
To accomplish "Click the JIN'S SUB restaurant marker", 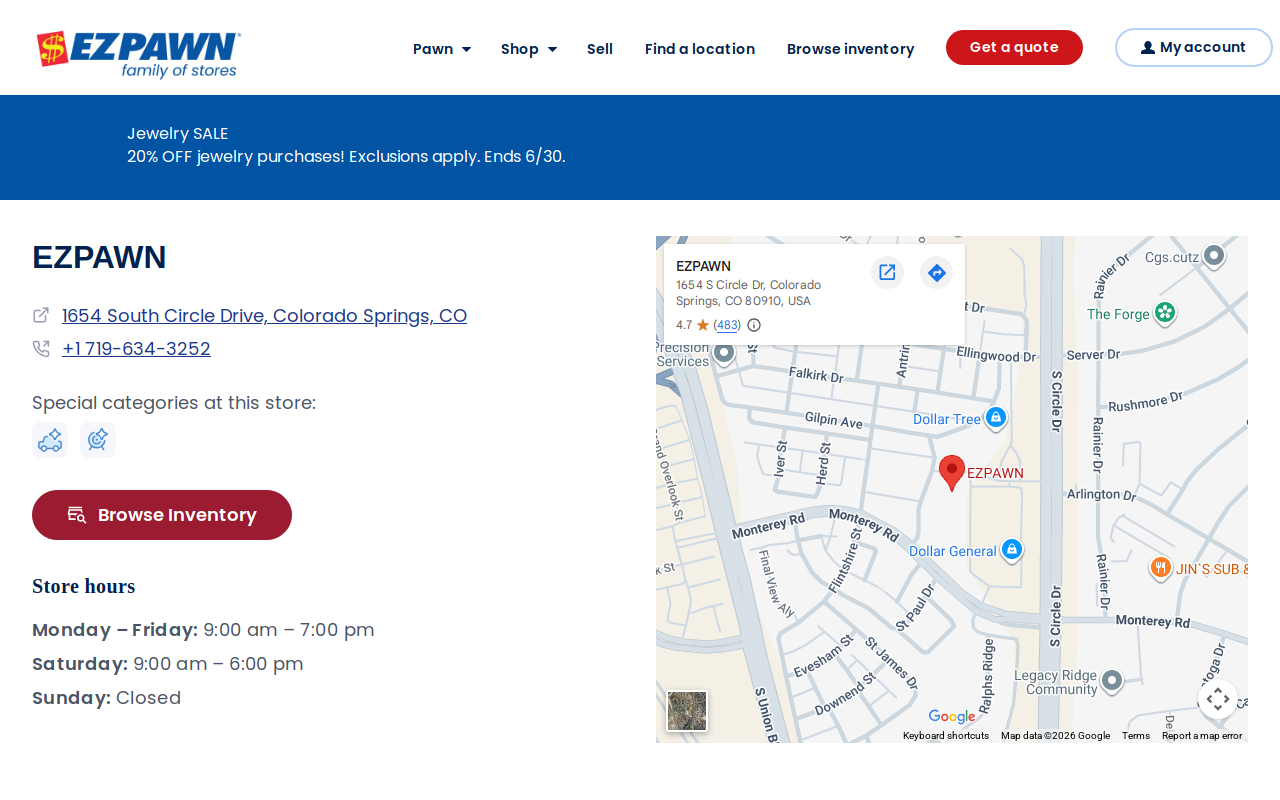I will pos(1160,569).
